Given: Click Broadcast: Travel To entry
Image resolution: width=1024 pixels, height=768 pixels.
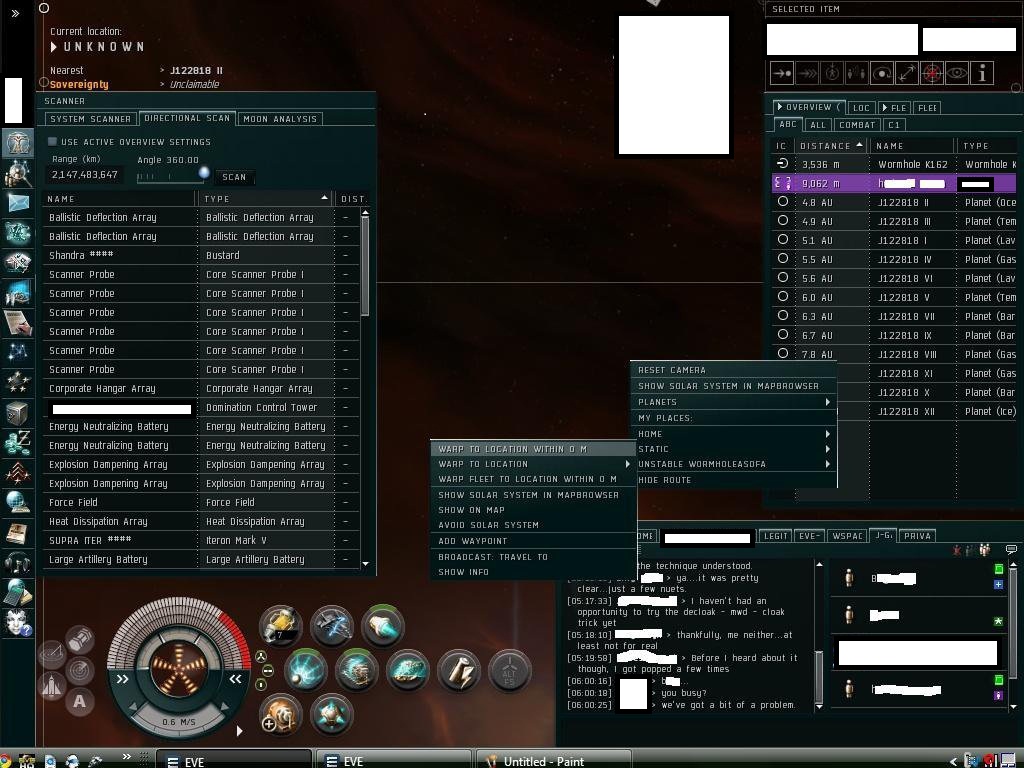Looking at the screenshot, I should click(533, 556).
